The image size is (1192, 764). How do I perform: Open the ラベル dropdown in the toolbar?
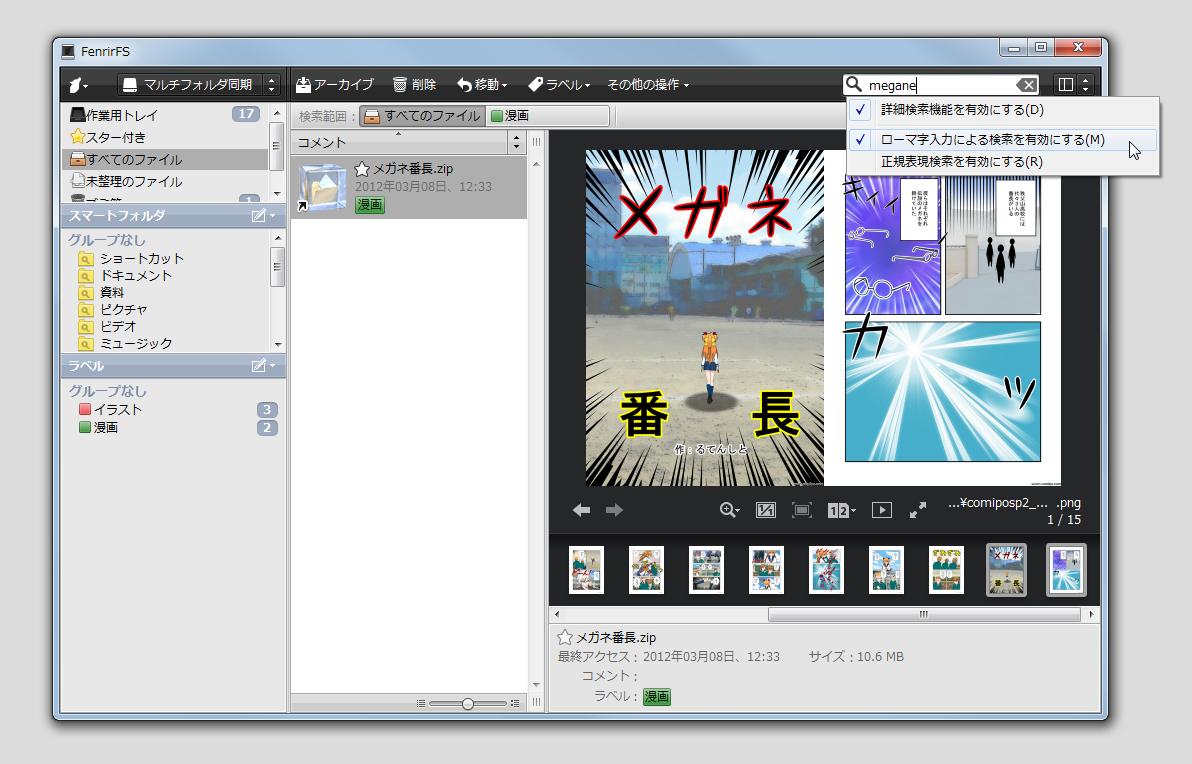(x=558, y=84)
